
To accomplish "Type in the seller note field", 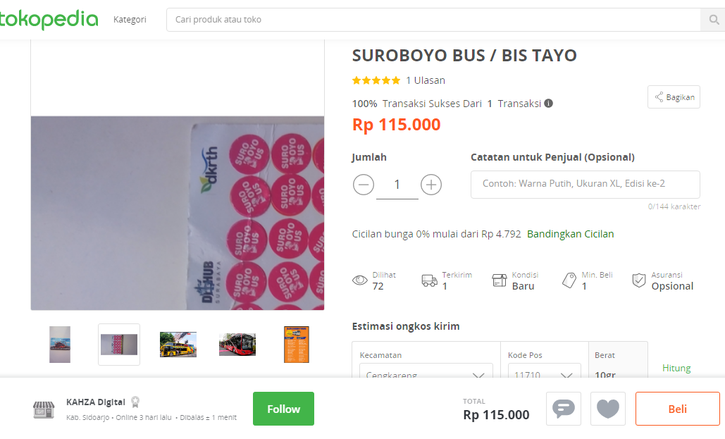I will point(585,184).
